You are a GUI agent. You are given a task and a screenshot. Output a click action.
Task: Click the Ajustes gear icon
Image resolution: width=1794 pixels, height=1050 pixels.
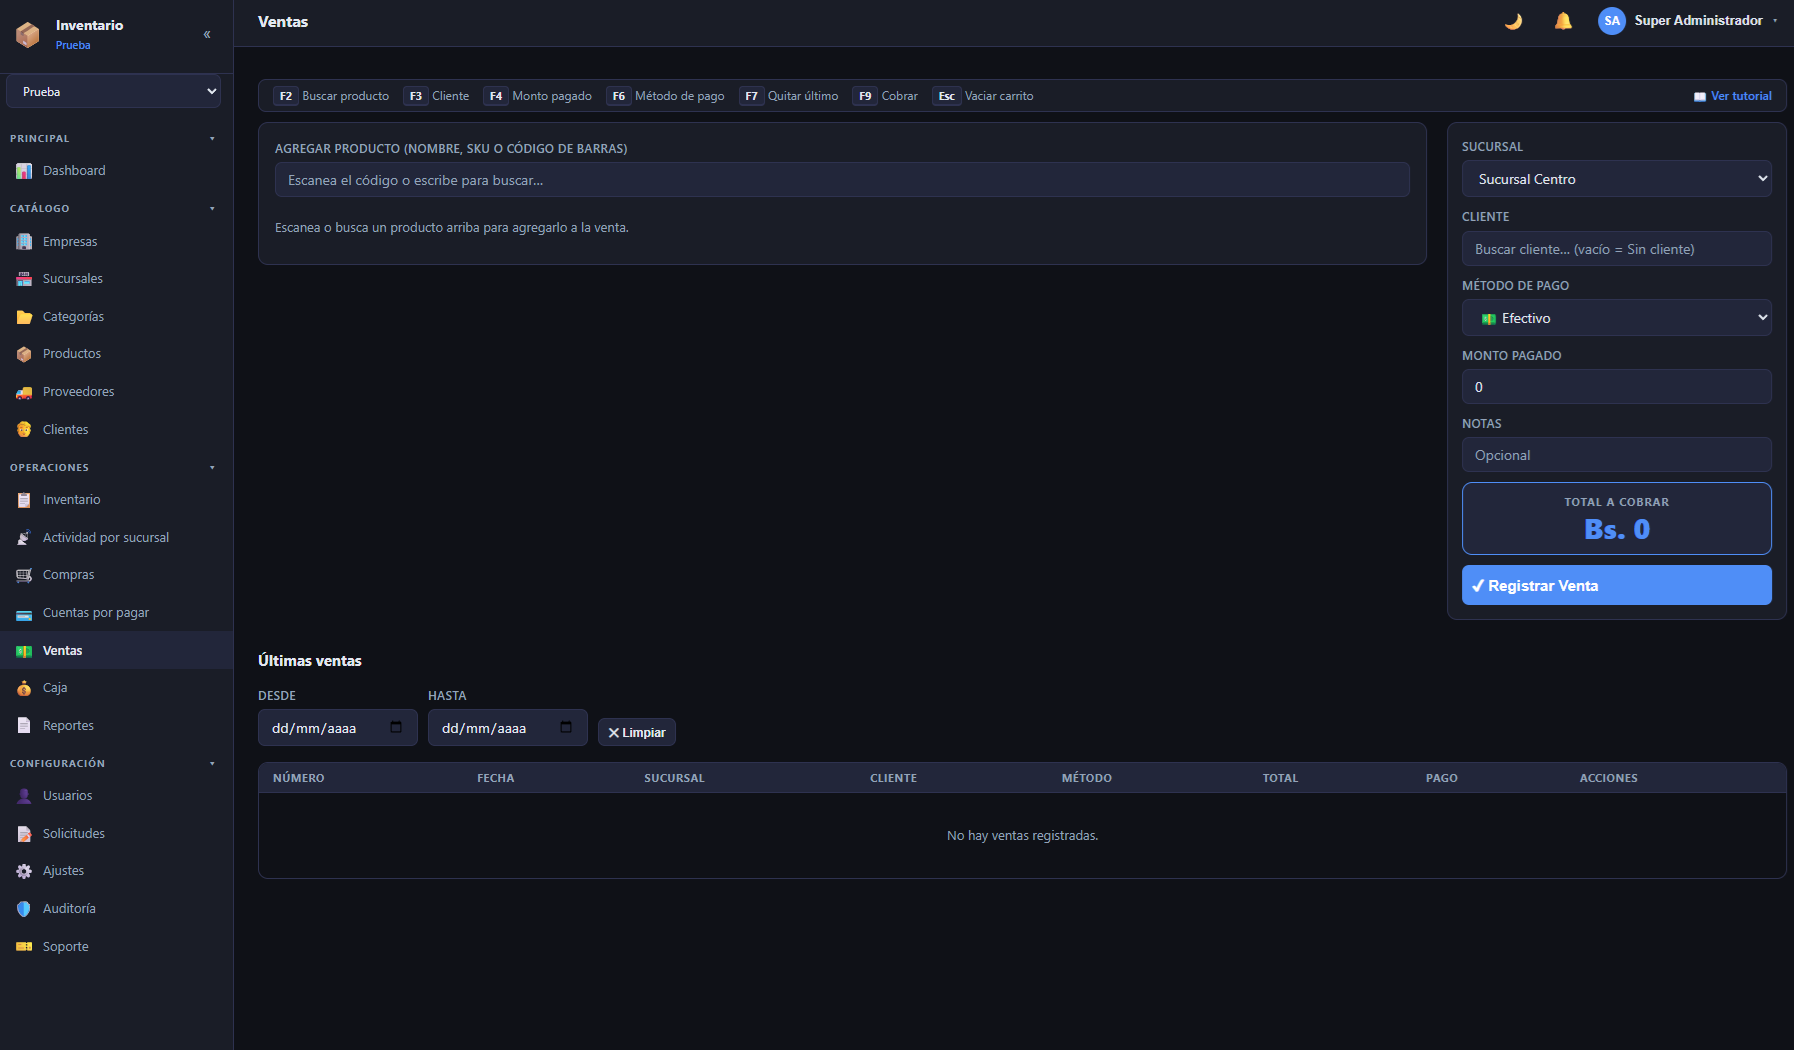(x=24, y=871)
